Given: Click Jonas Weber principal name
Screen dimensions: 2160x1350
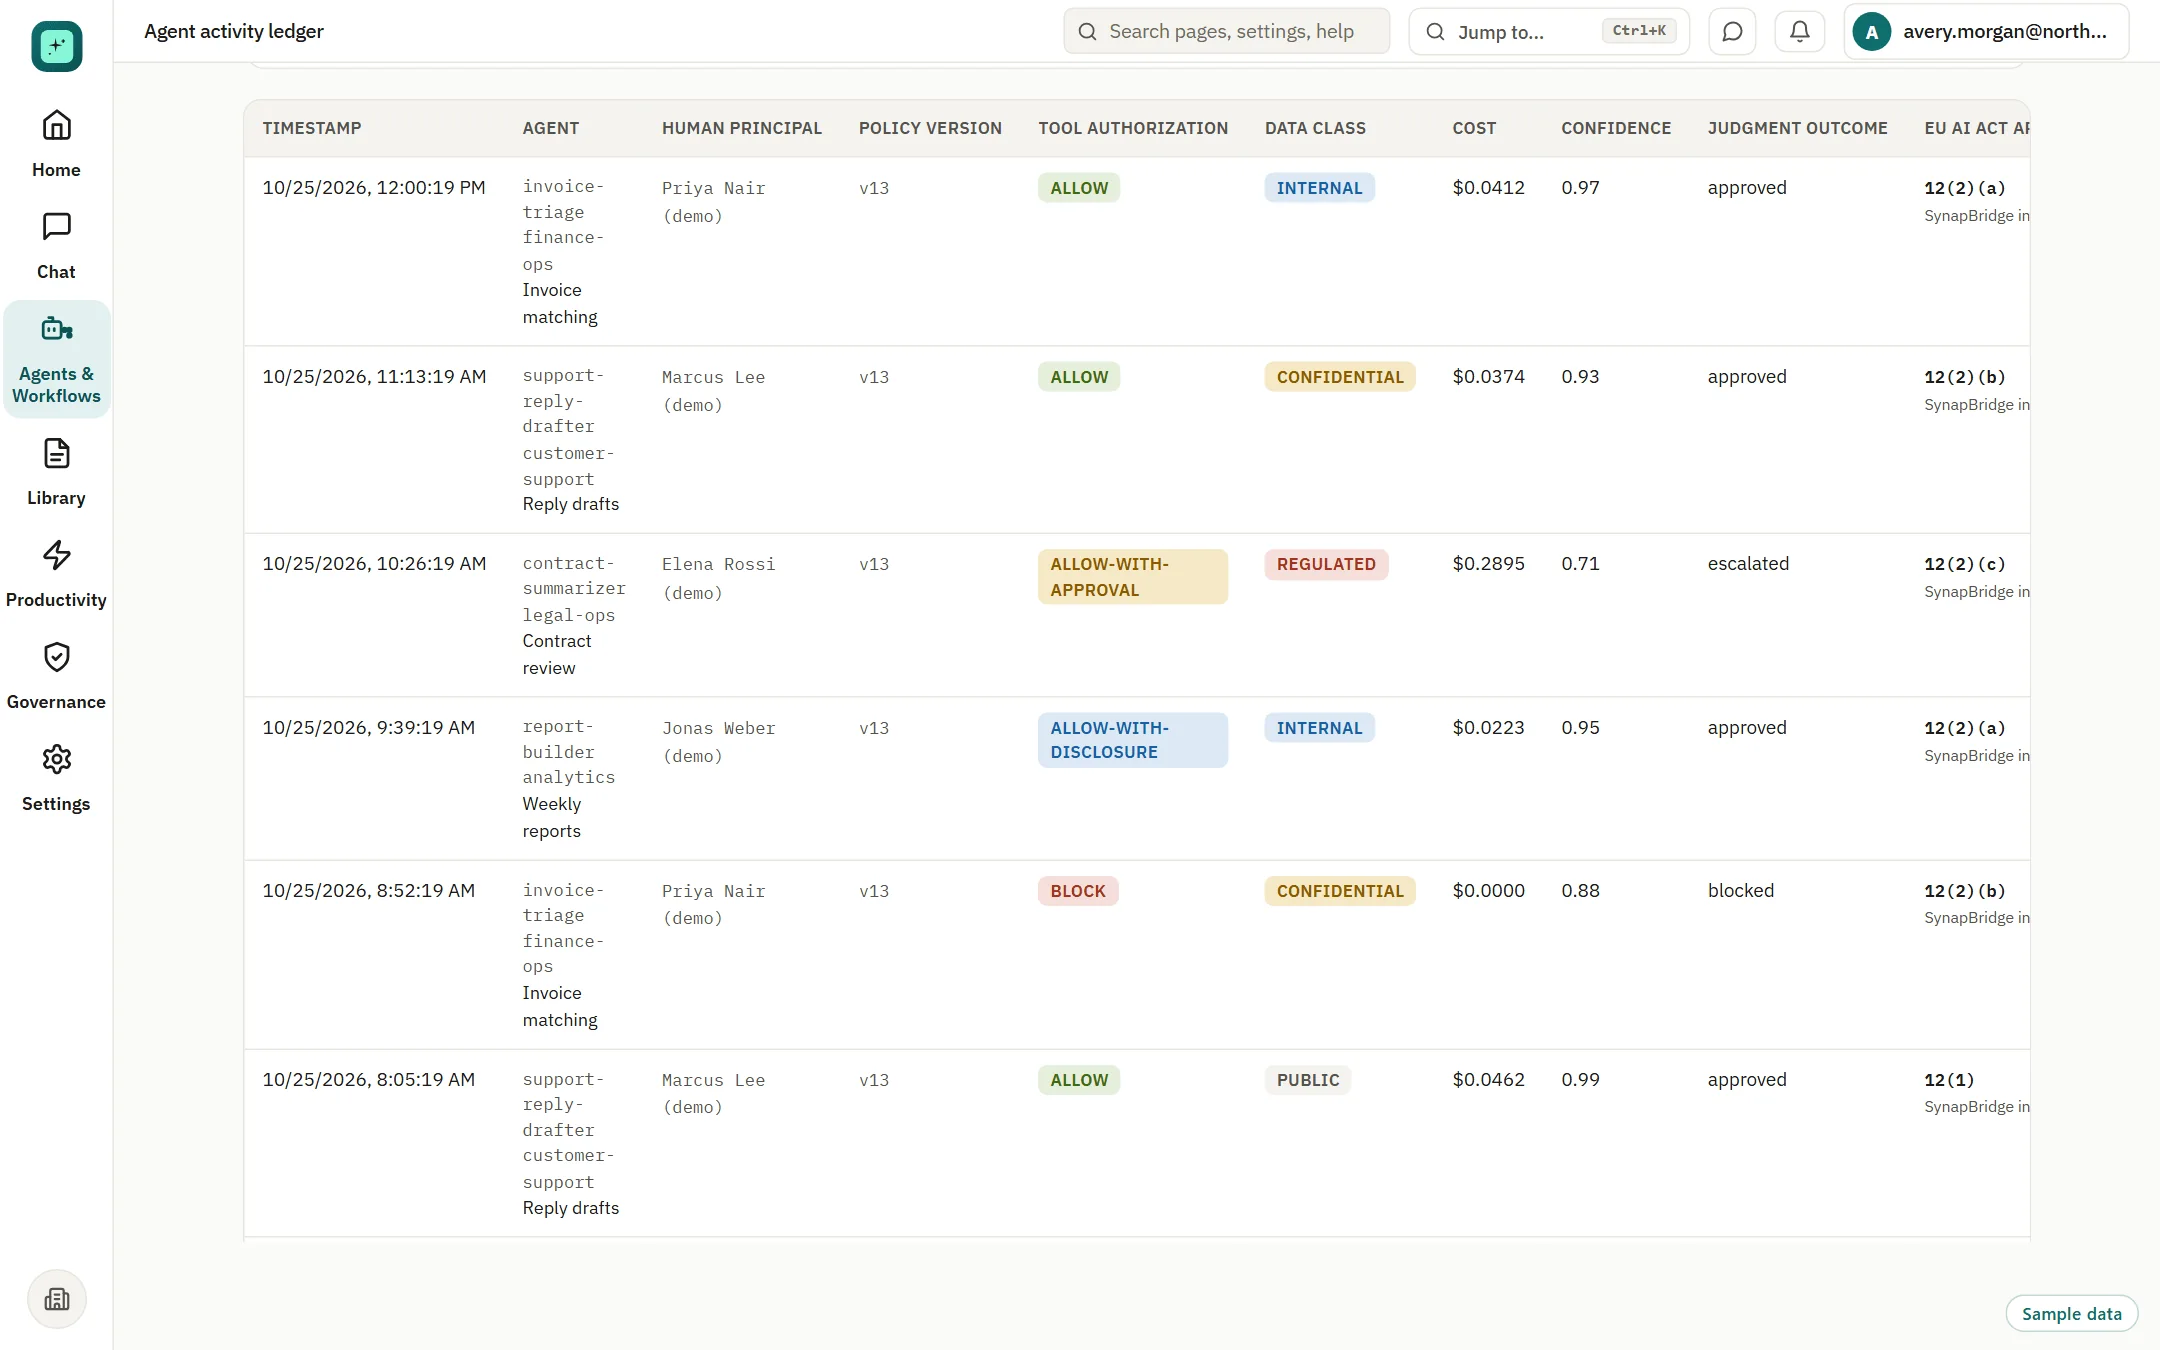Looking at the screenshot, I should pos(718,728).
